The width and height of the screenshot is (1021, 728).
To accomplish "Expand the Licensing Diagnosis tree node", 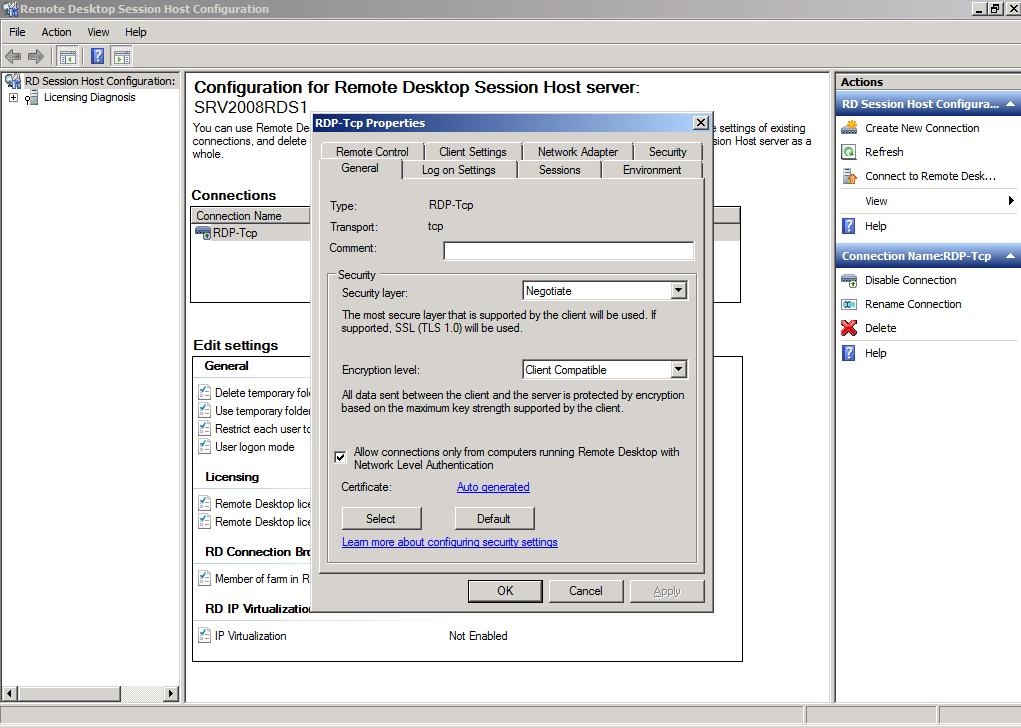I will [13, 97].
